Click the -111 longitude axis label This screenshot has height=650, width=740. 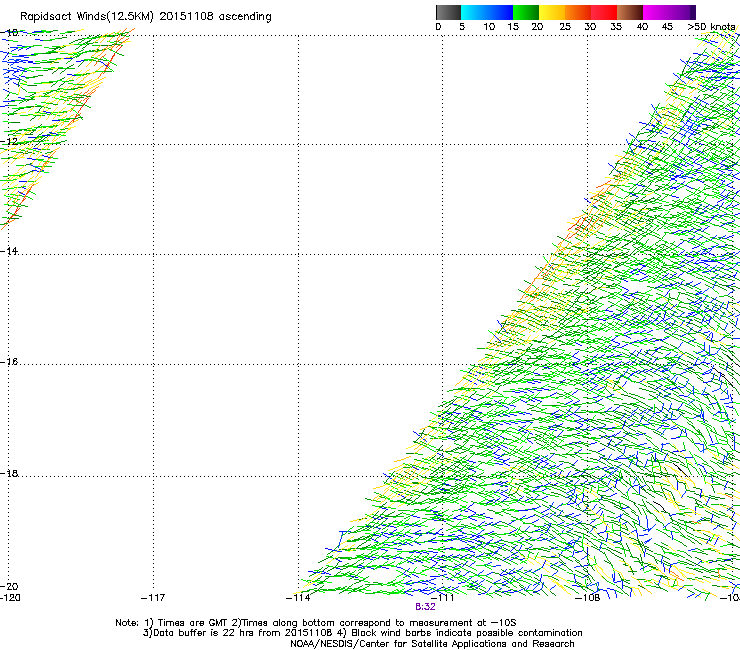click(443, 598)
